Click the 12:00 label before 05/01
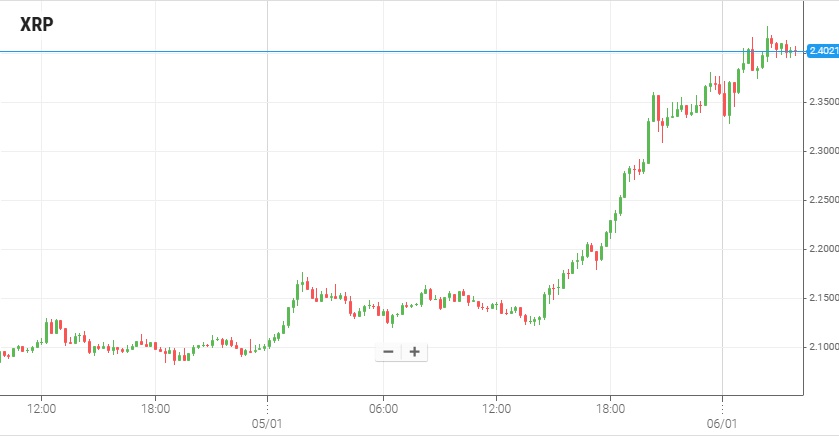 41,408
